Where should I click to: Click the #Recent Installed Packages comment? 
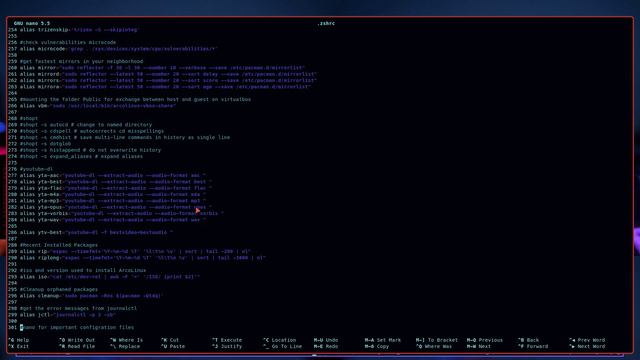59,245
